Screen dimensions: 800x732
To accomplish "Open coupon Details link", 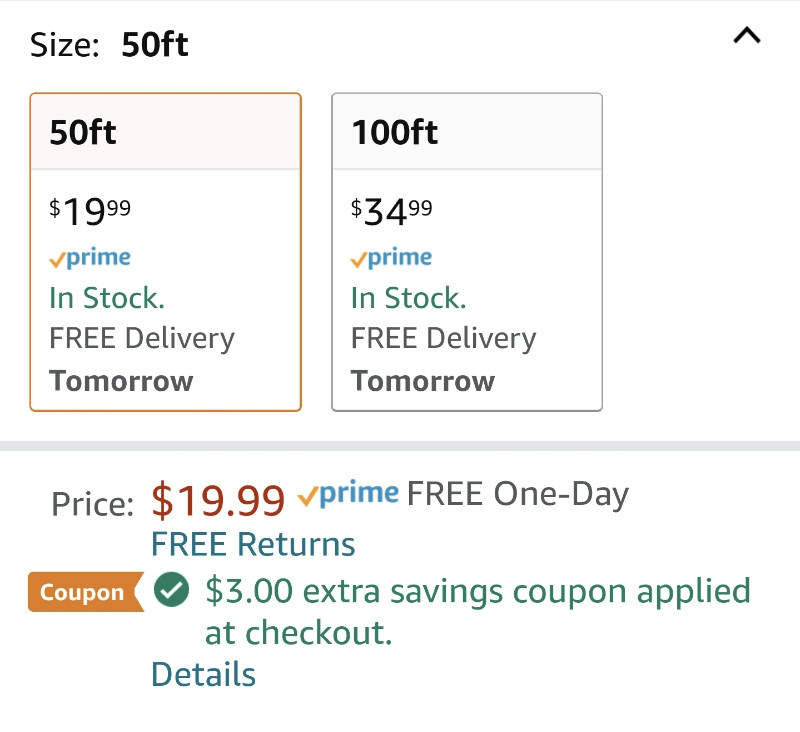I will (204, 675).
